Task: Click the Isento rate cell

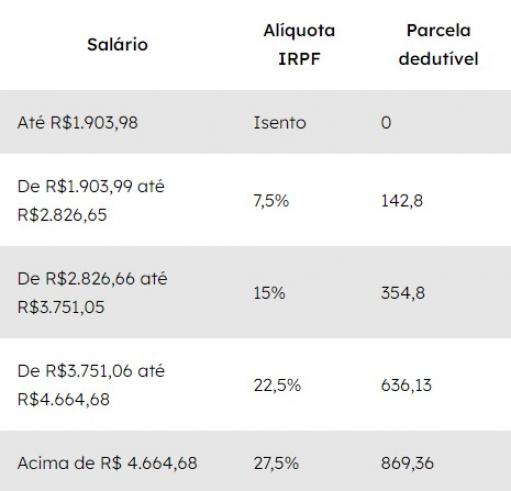Action: [280, 122]
